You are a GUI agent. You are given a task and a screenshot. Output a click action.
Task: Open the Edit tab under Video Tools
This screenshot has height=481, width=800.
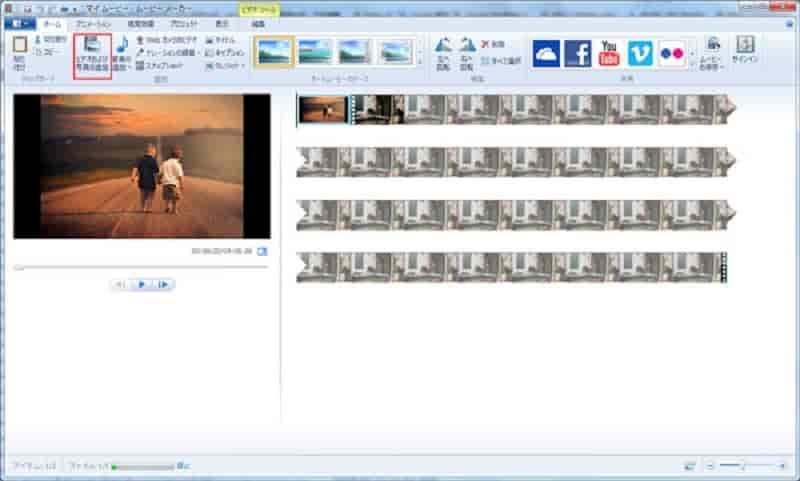pyautogui.click(x=258, y=23)
